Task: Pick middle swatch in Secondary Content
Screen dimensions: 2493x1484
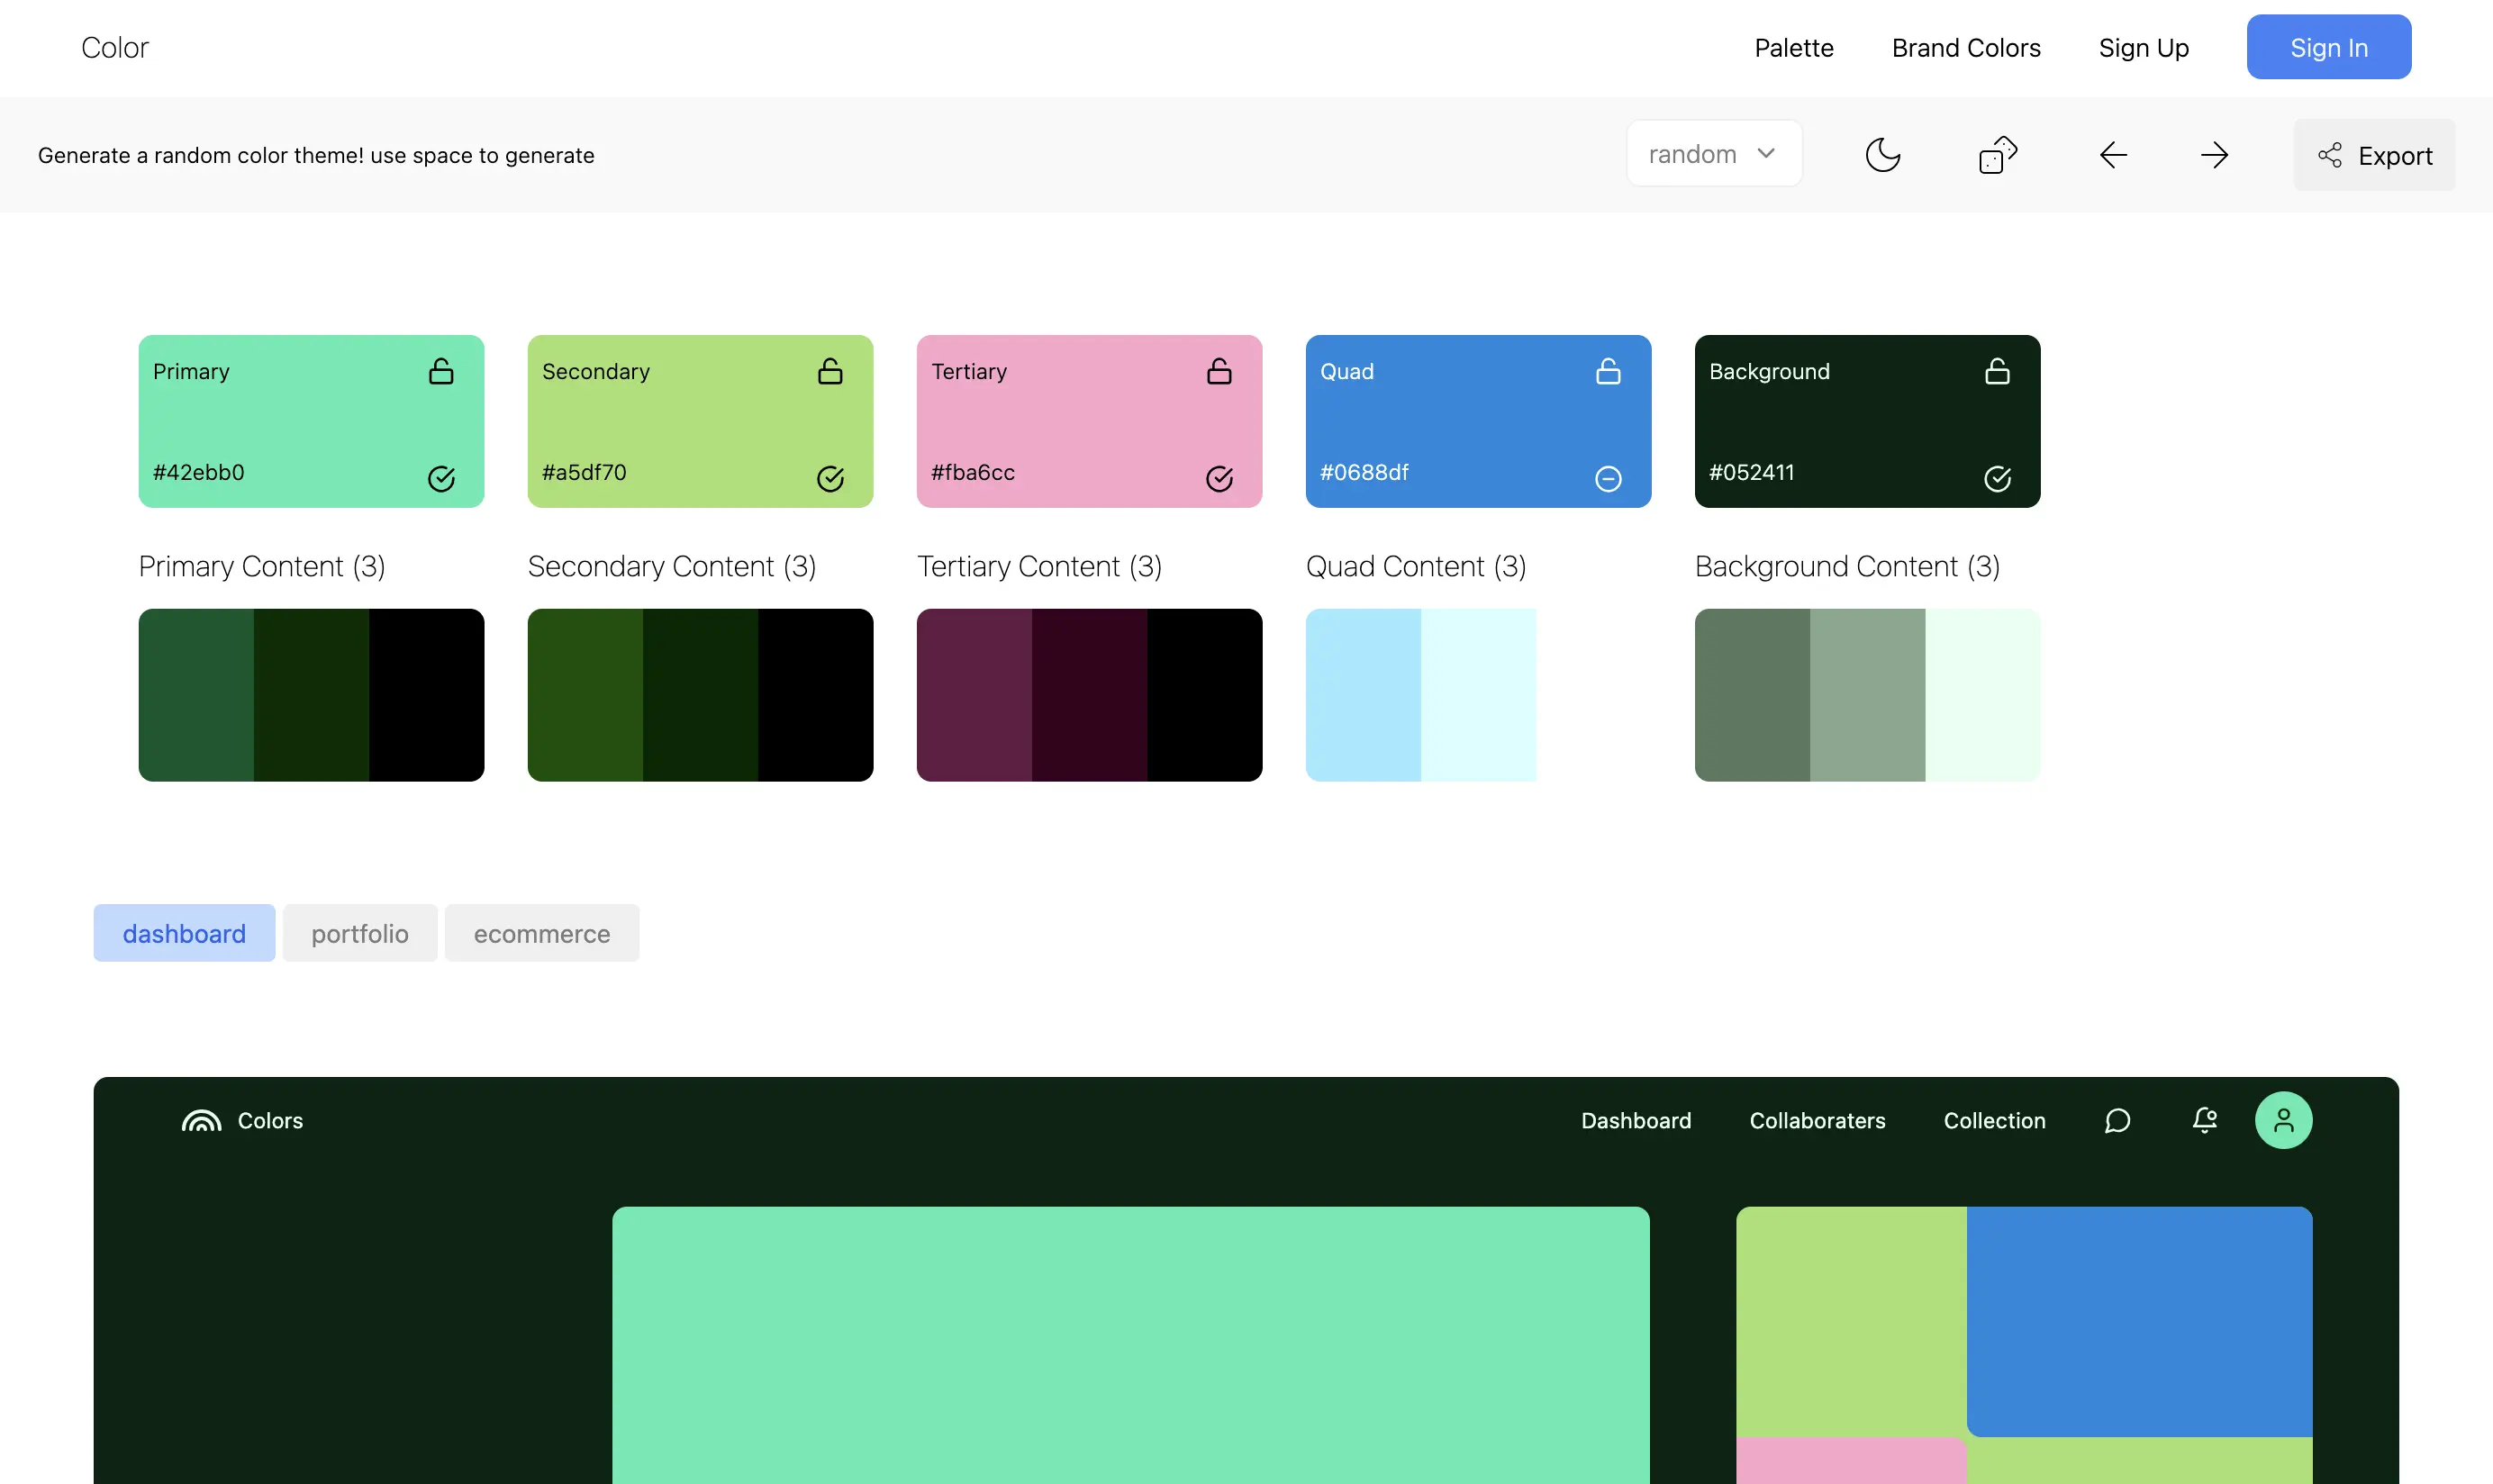Action: (x=700, y=695)
